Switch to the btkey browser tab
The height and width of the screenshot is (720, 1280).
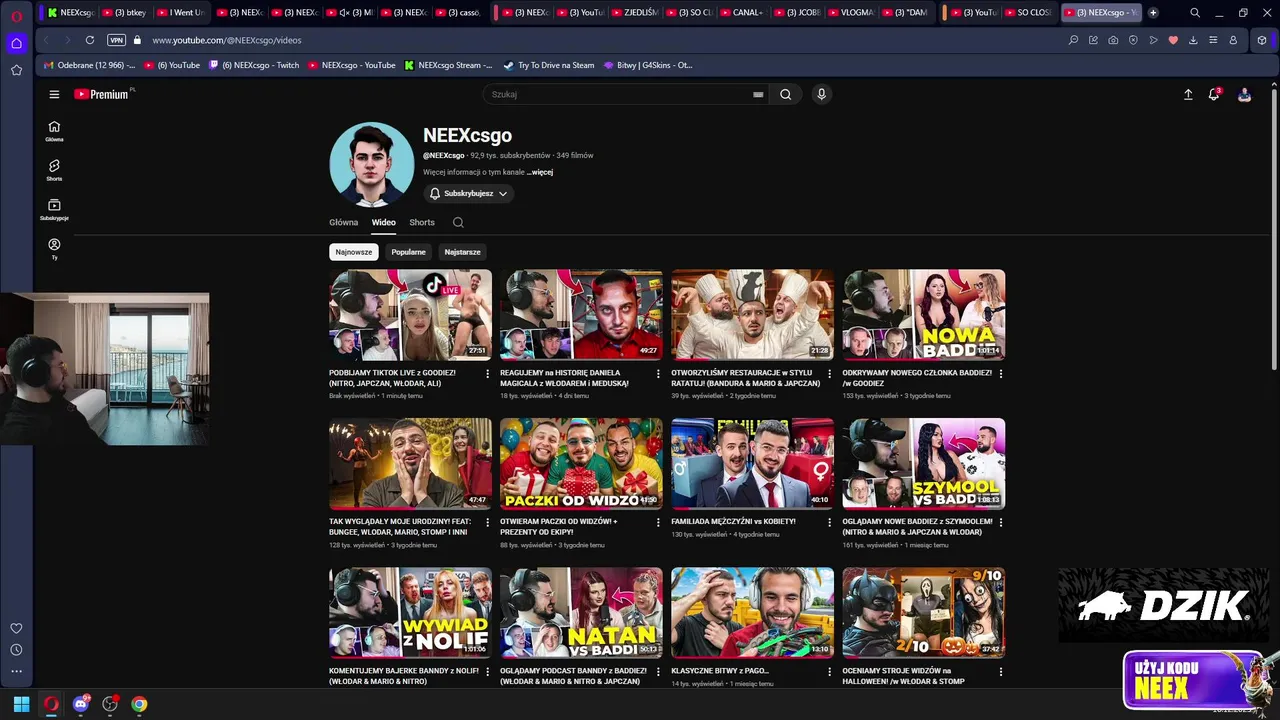tap(124, 12)
